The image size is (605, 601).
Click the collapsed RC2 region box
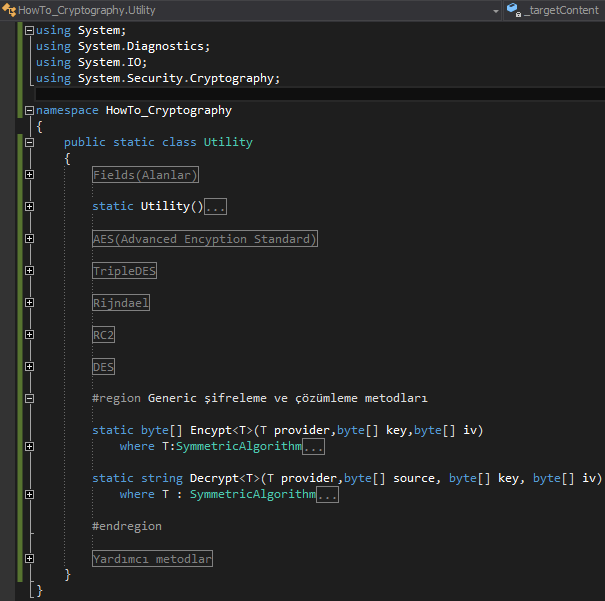[x=103, y=335]
